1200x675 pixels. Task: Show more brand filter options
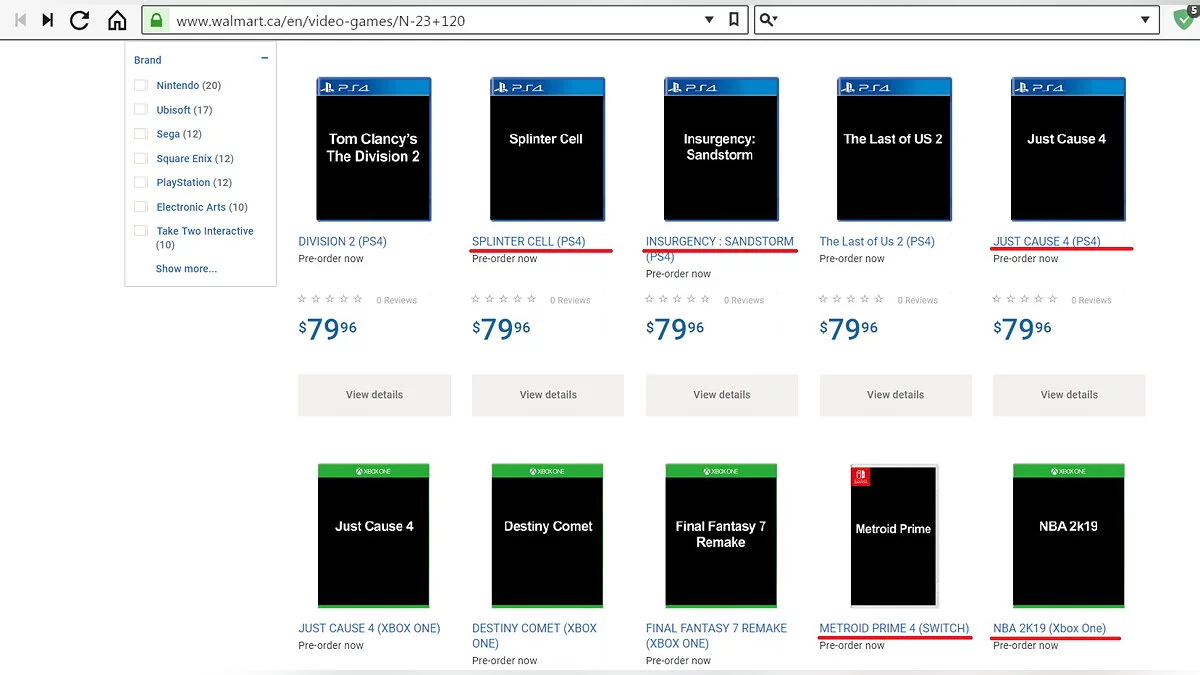tap(186, 268)
